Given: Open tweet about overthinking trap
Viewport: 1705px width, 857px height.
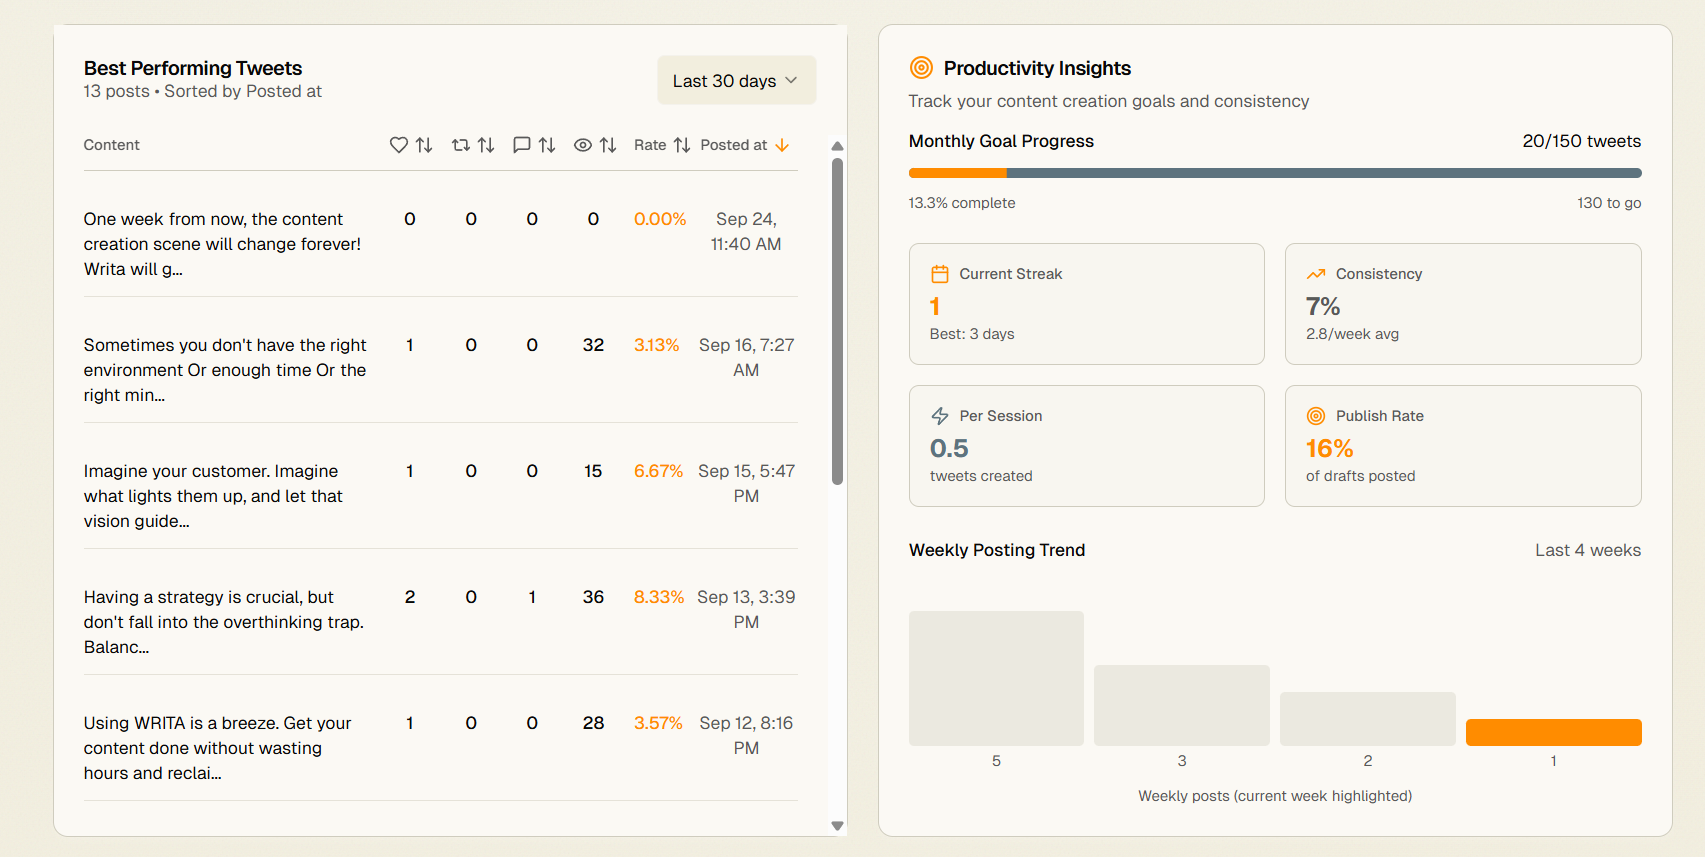Looking at the screenshot, I should pyautogui.click(x=223, y=622).
